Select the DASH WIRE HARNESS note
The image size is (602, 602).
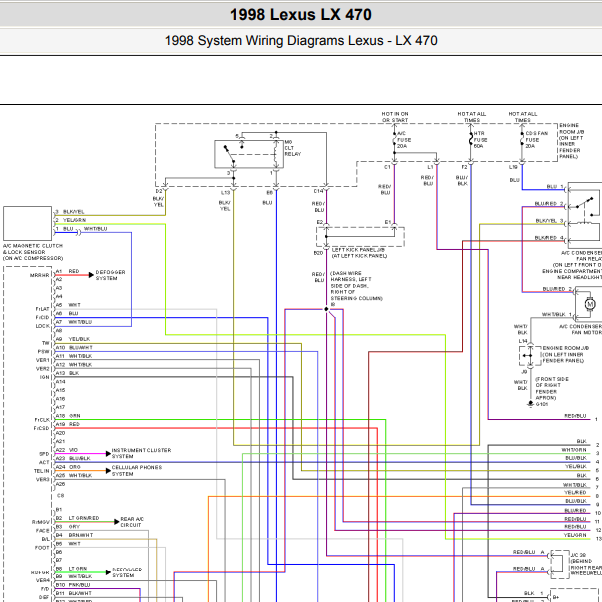[356, 286]
